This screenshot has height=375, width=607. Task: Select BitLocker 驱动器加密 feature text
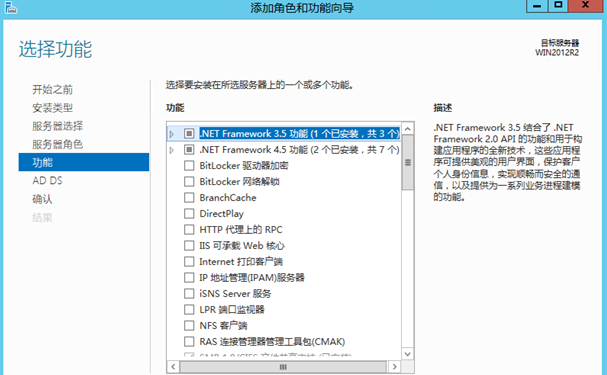(x=244, y=166)
